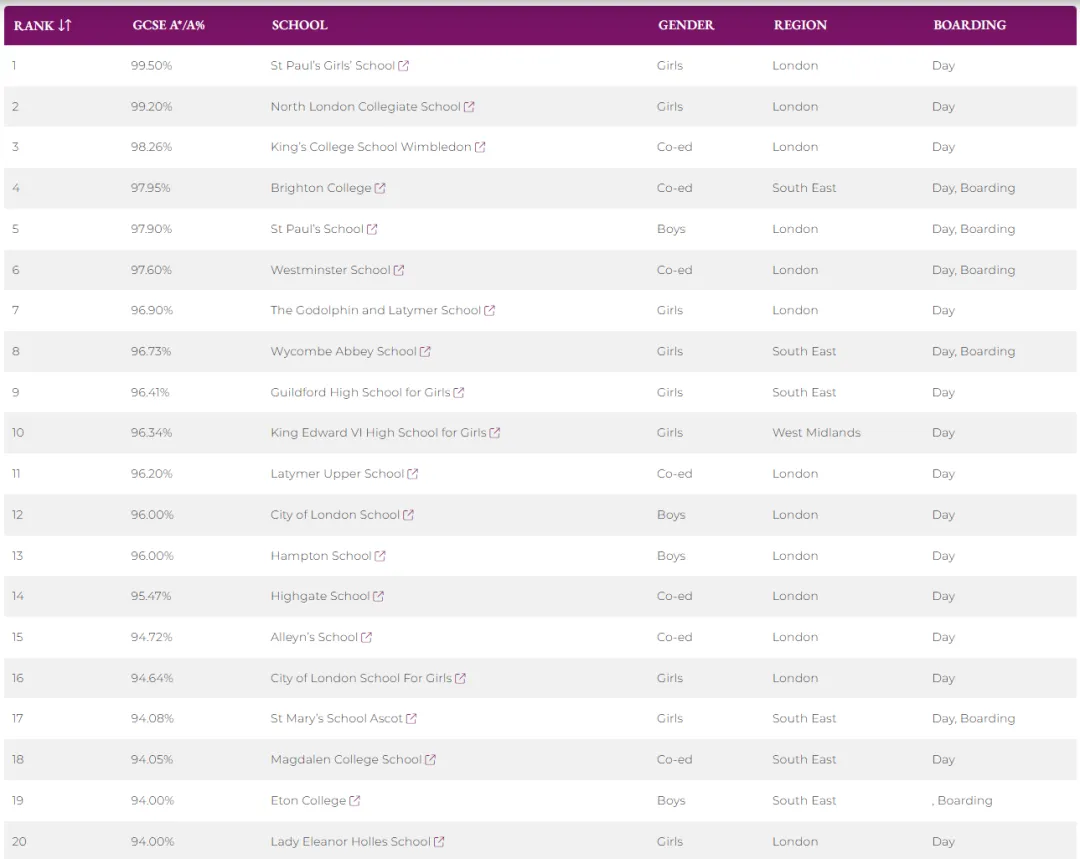Open external link icon beside Hampton School
1080x859 pixels.
click(380, 556)
